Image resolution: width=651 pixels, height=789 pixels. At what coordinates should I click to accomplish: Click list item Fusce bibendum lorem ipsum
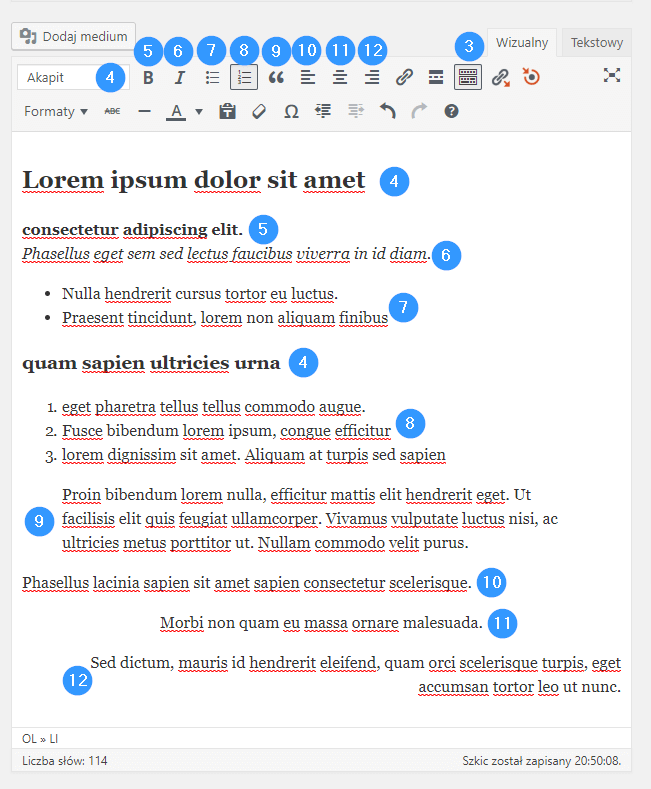[226, 431]
